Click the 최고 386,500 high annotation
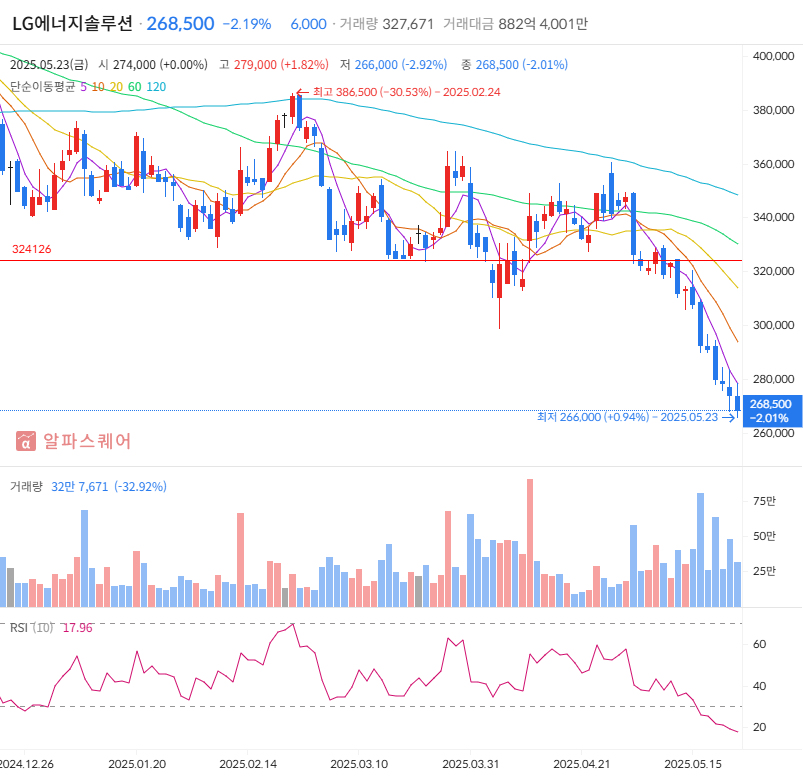This screenshot has height=777, width=803. click(x=398, y=92)
